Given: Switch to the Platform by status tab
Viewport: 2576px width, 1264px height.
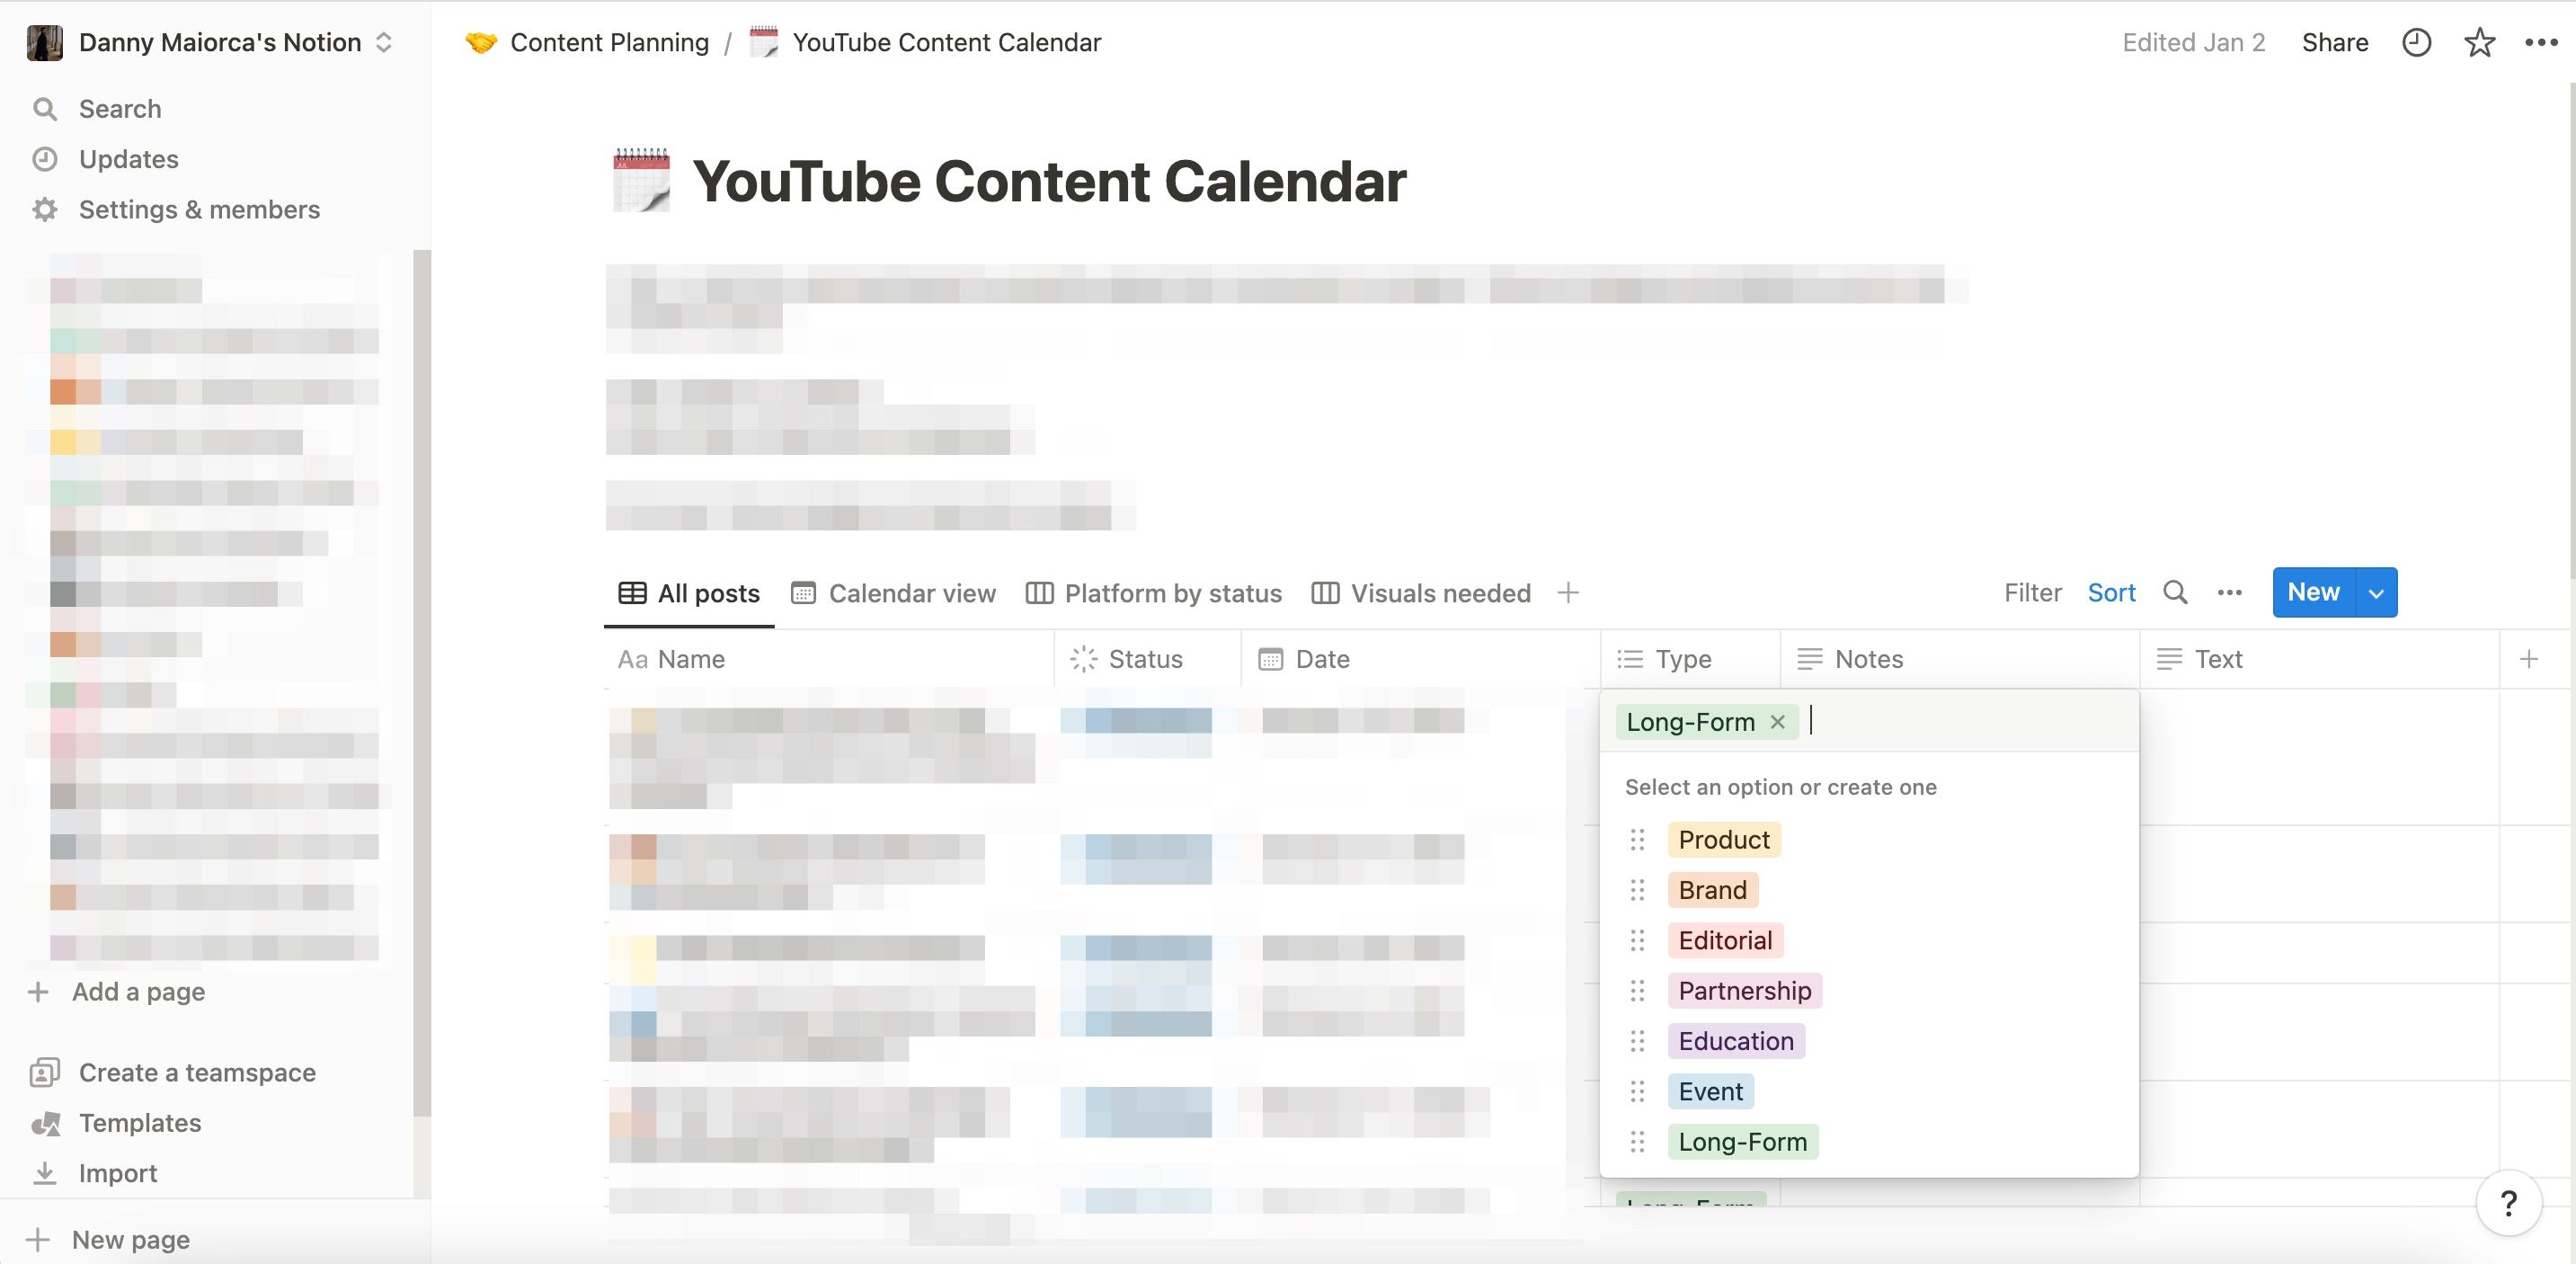Looking at the screenshot, I should 1154,593.
